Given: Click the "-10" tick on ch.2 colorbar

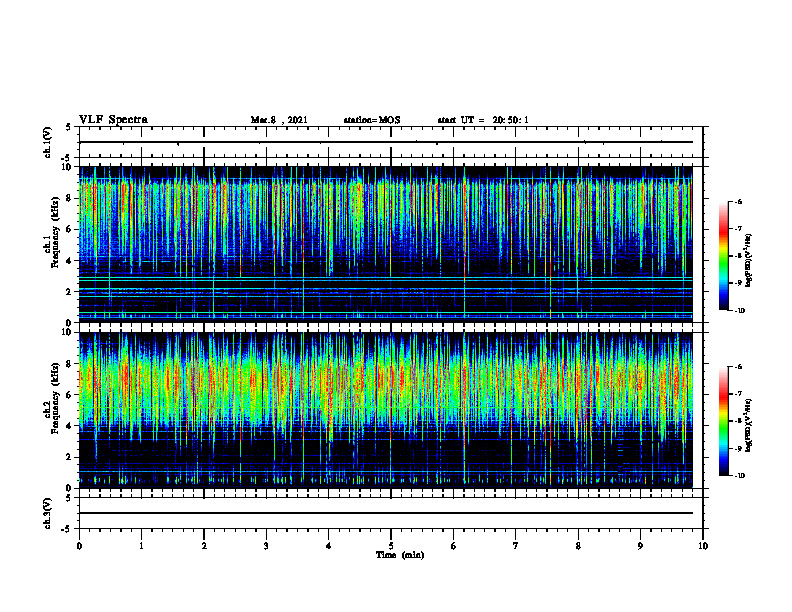Looking at the screenshot, I should pyautogui.click(x=739, y=476).
